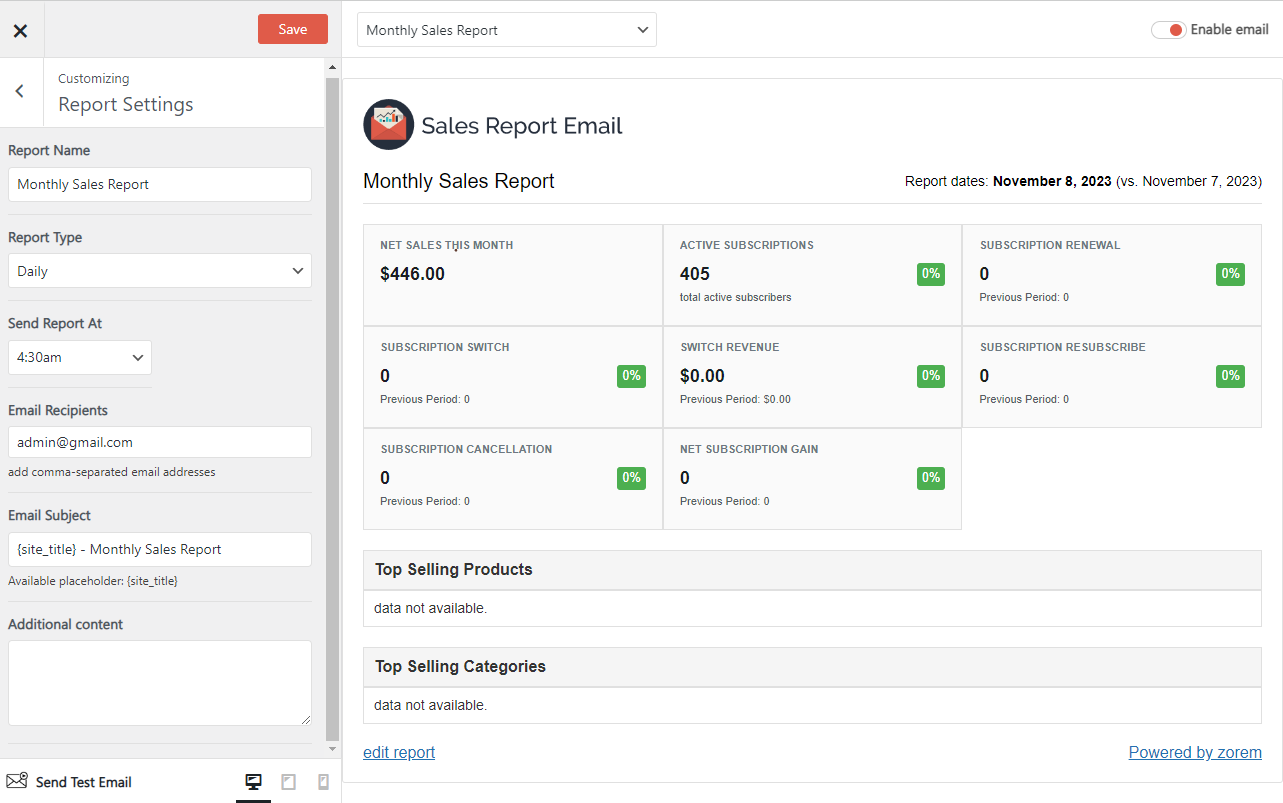Image resolution: width=1283 pixels, height=803 pixels.
Task: Close the customizer with the X icon
Action: pyautogui.click(x=20, y=30)
